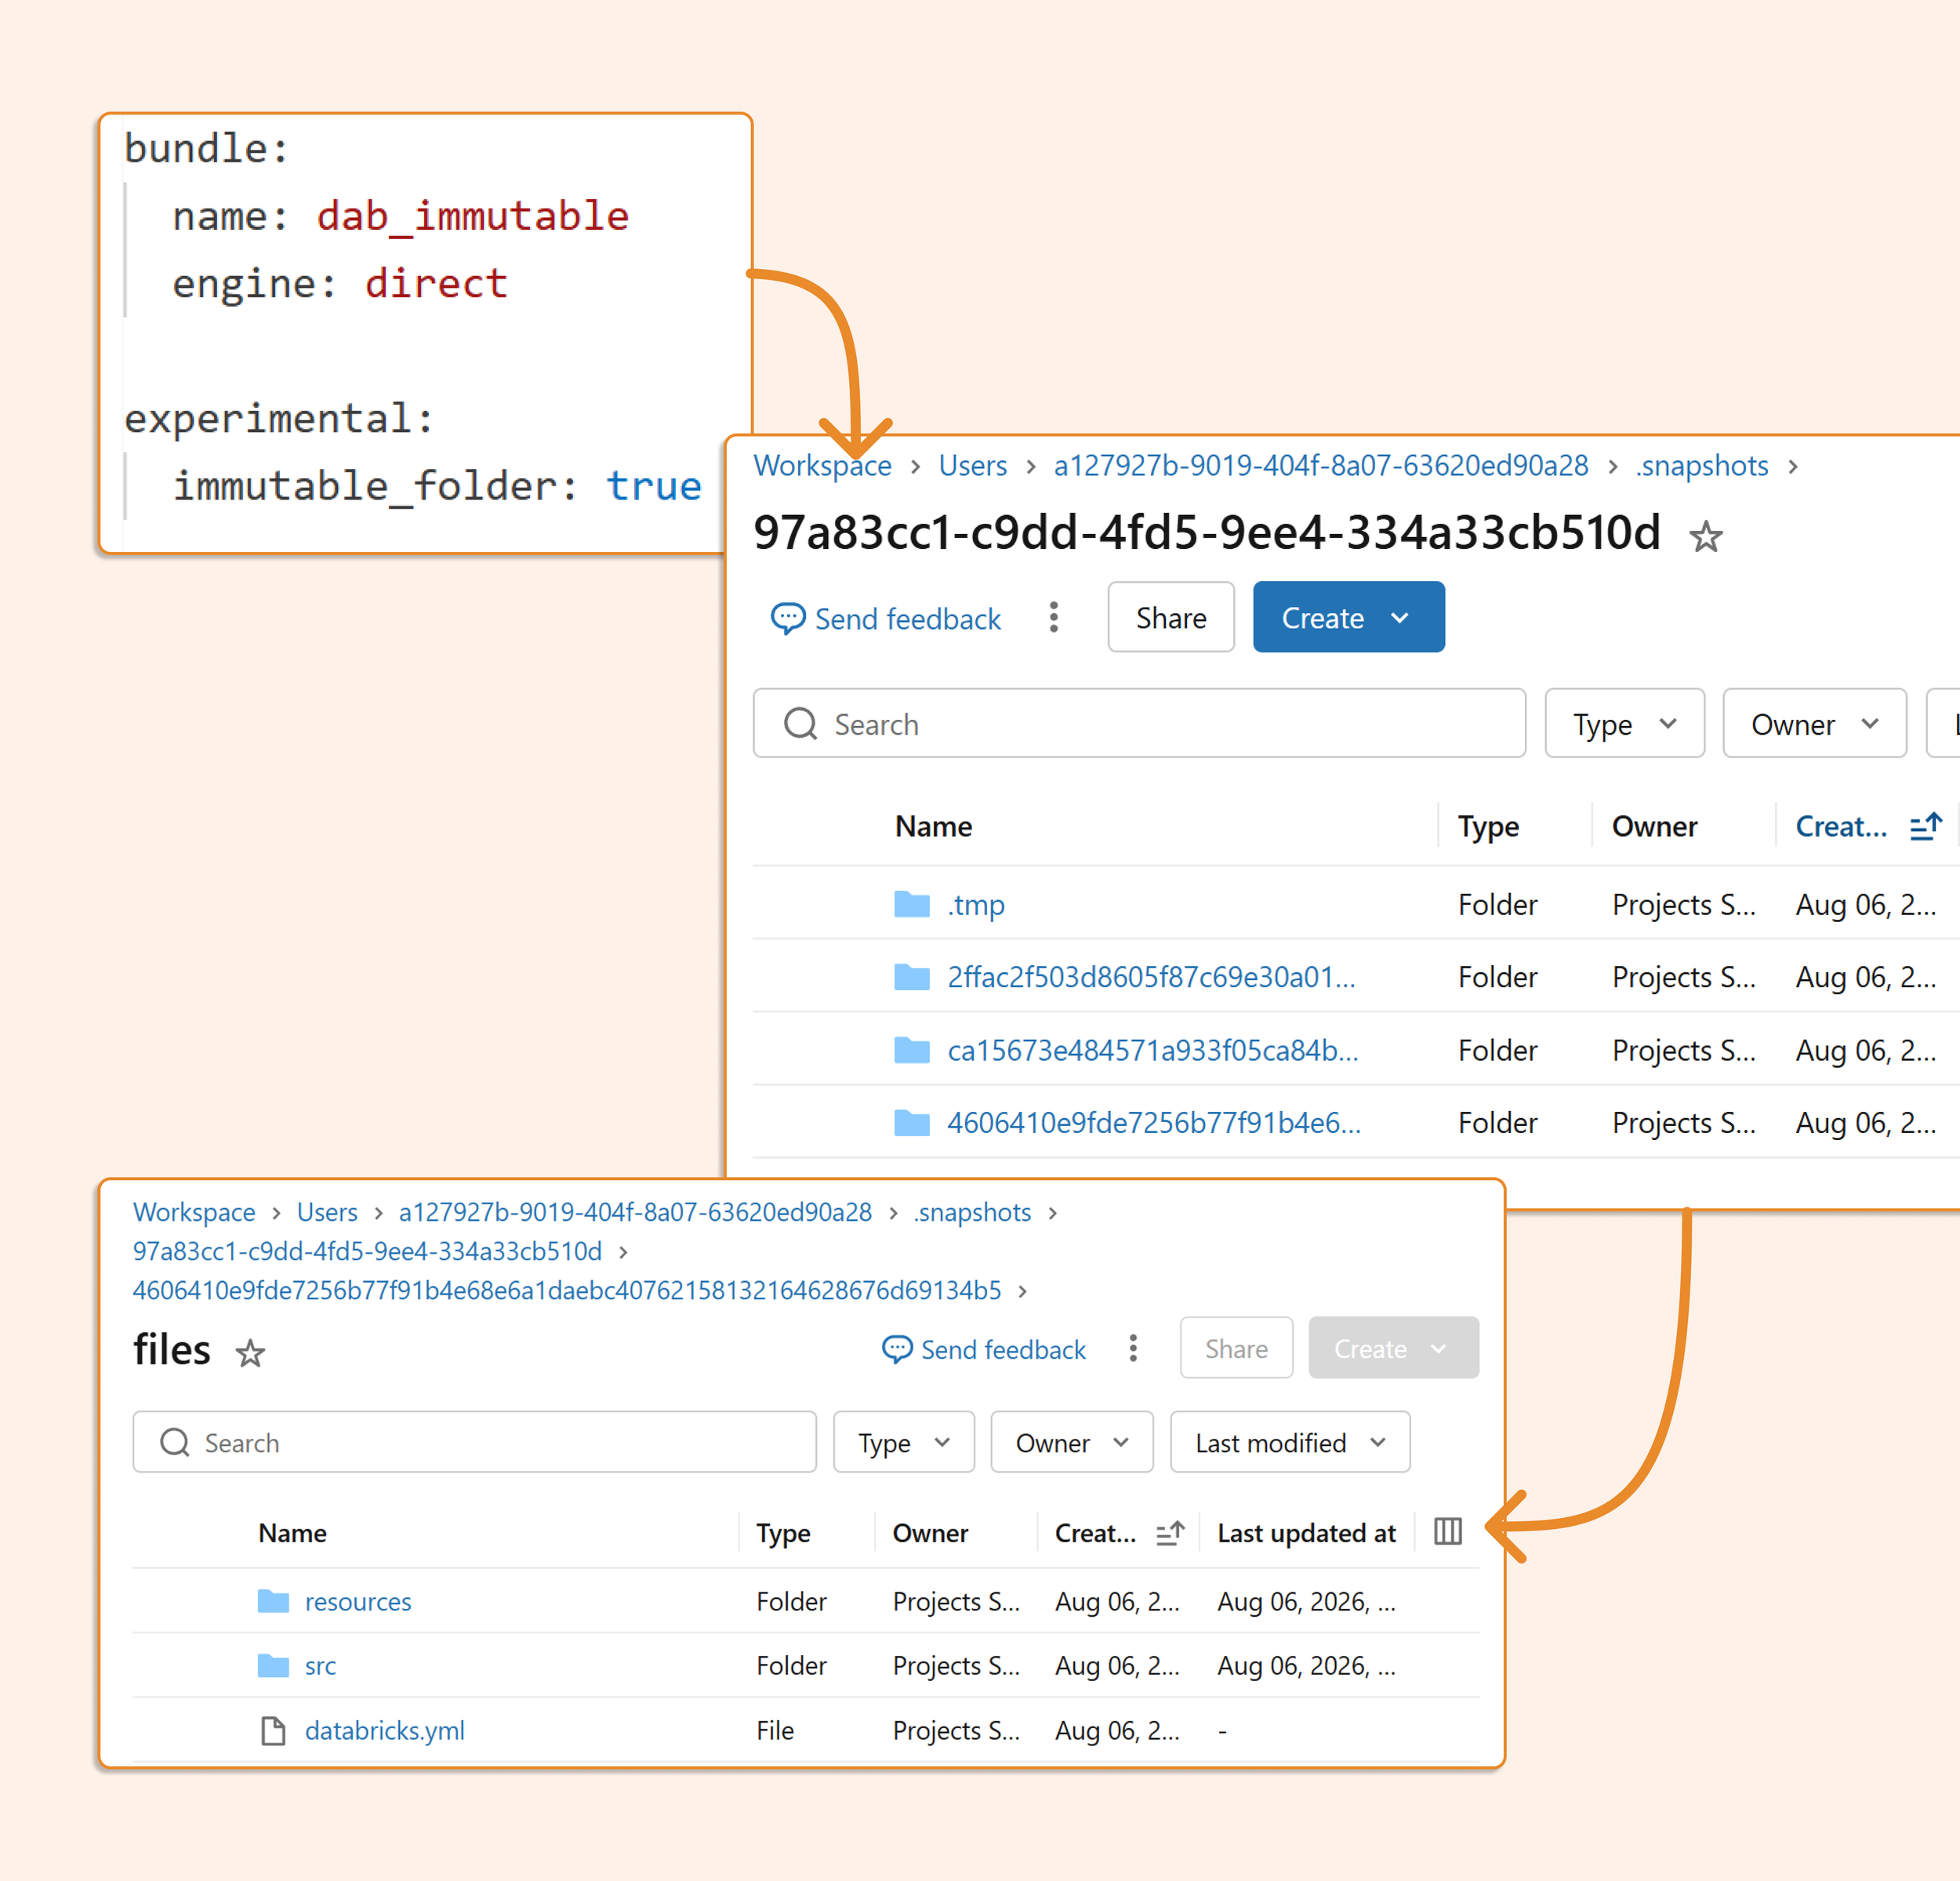The image size is (1960, 1881).
Task: Click the columns settings icon in files table
Action: tap(1447, 1531)
